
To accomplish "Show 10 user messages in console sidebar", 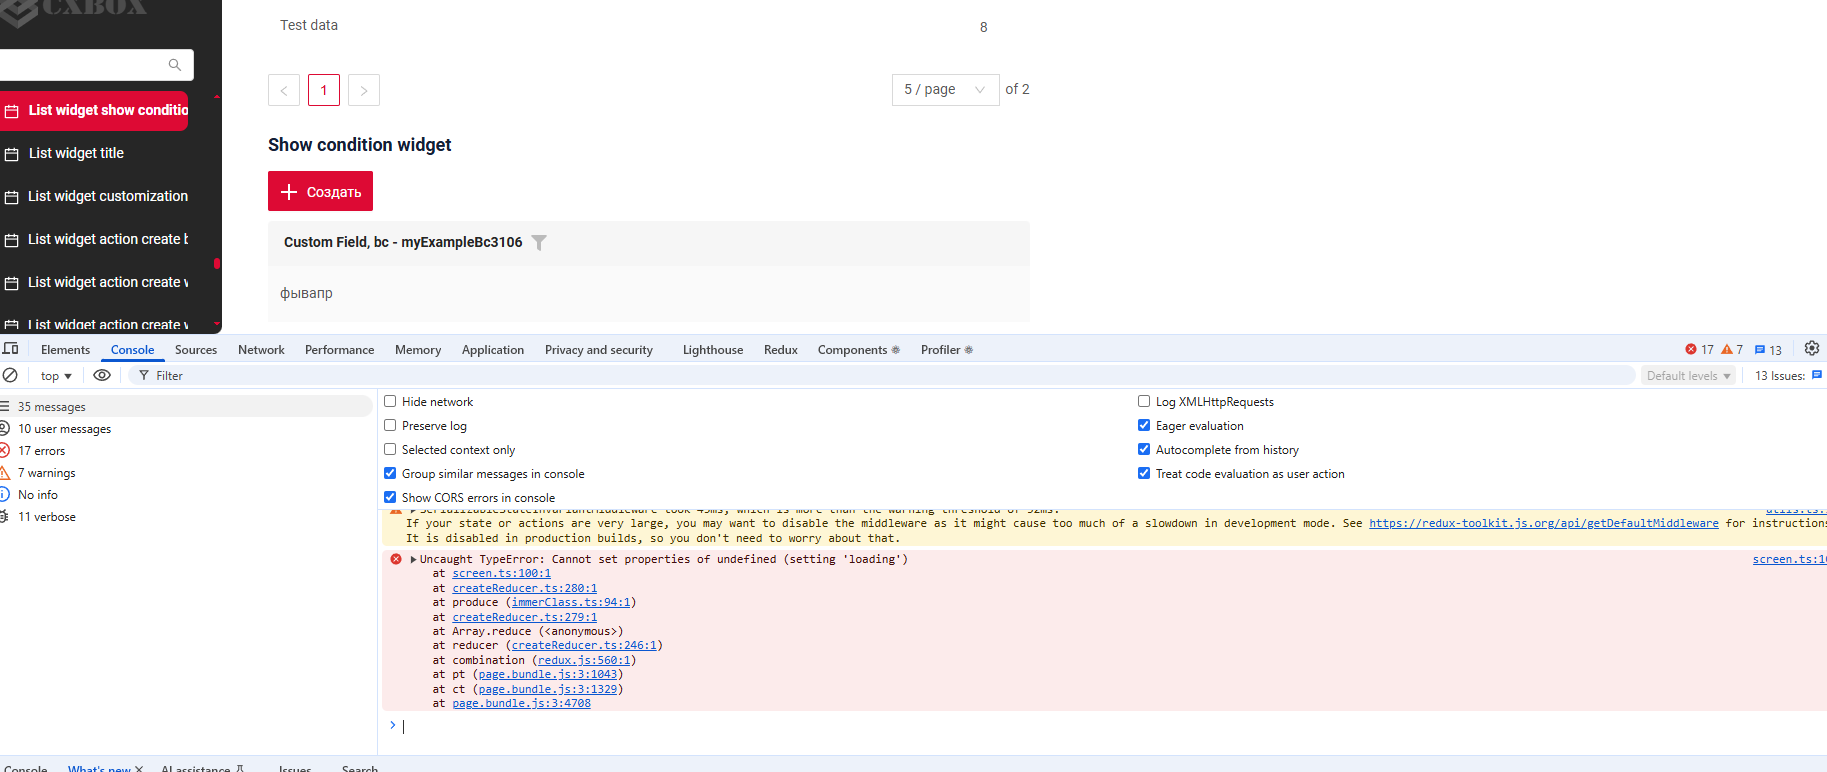I will [186, 429].
